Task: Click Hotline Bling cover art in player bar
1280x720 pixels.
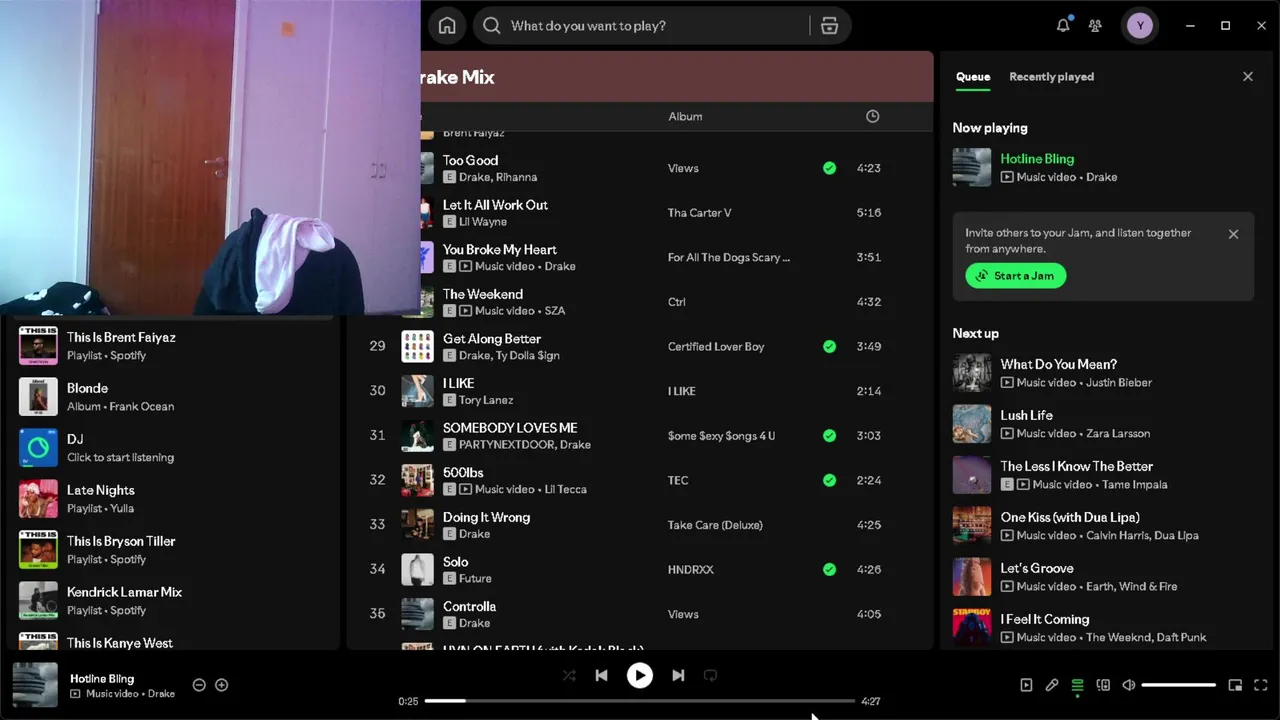Action: pos(35,685)
